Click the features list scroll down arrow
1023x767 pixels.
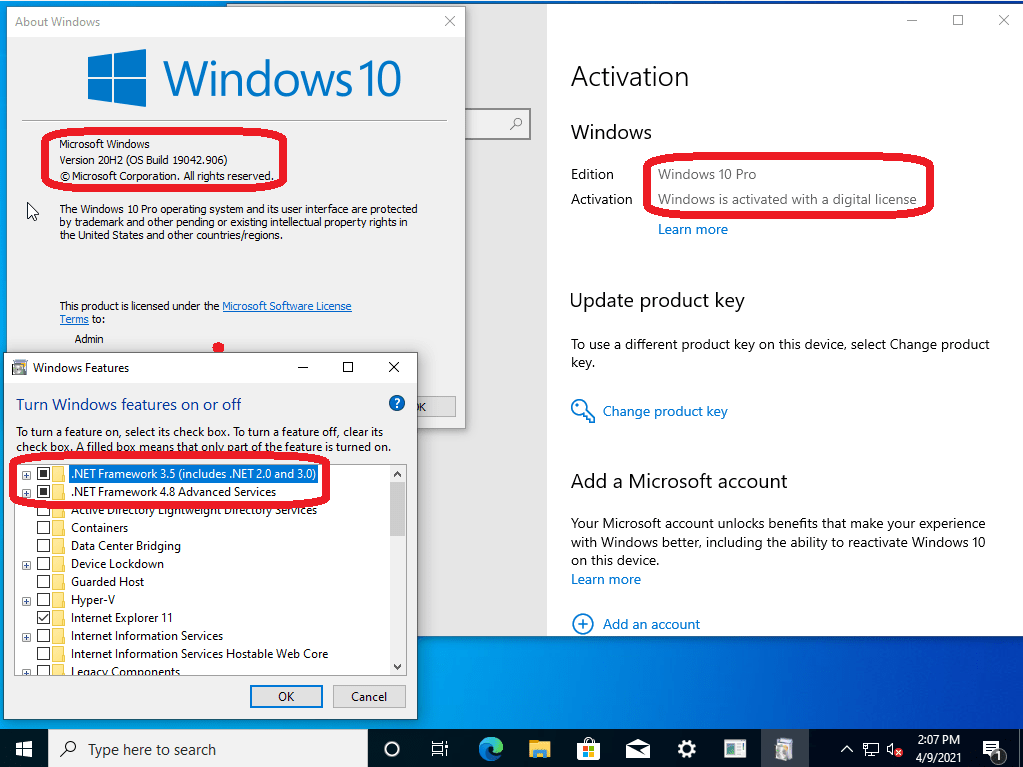[397, 667]
